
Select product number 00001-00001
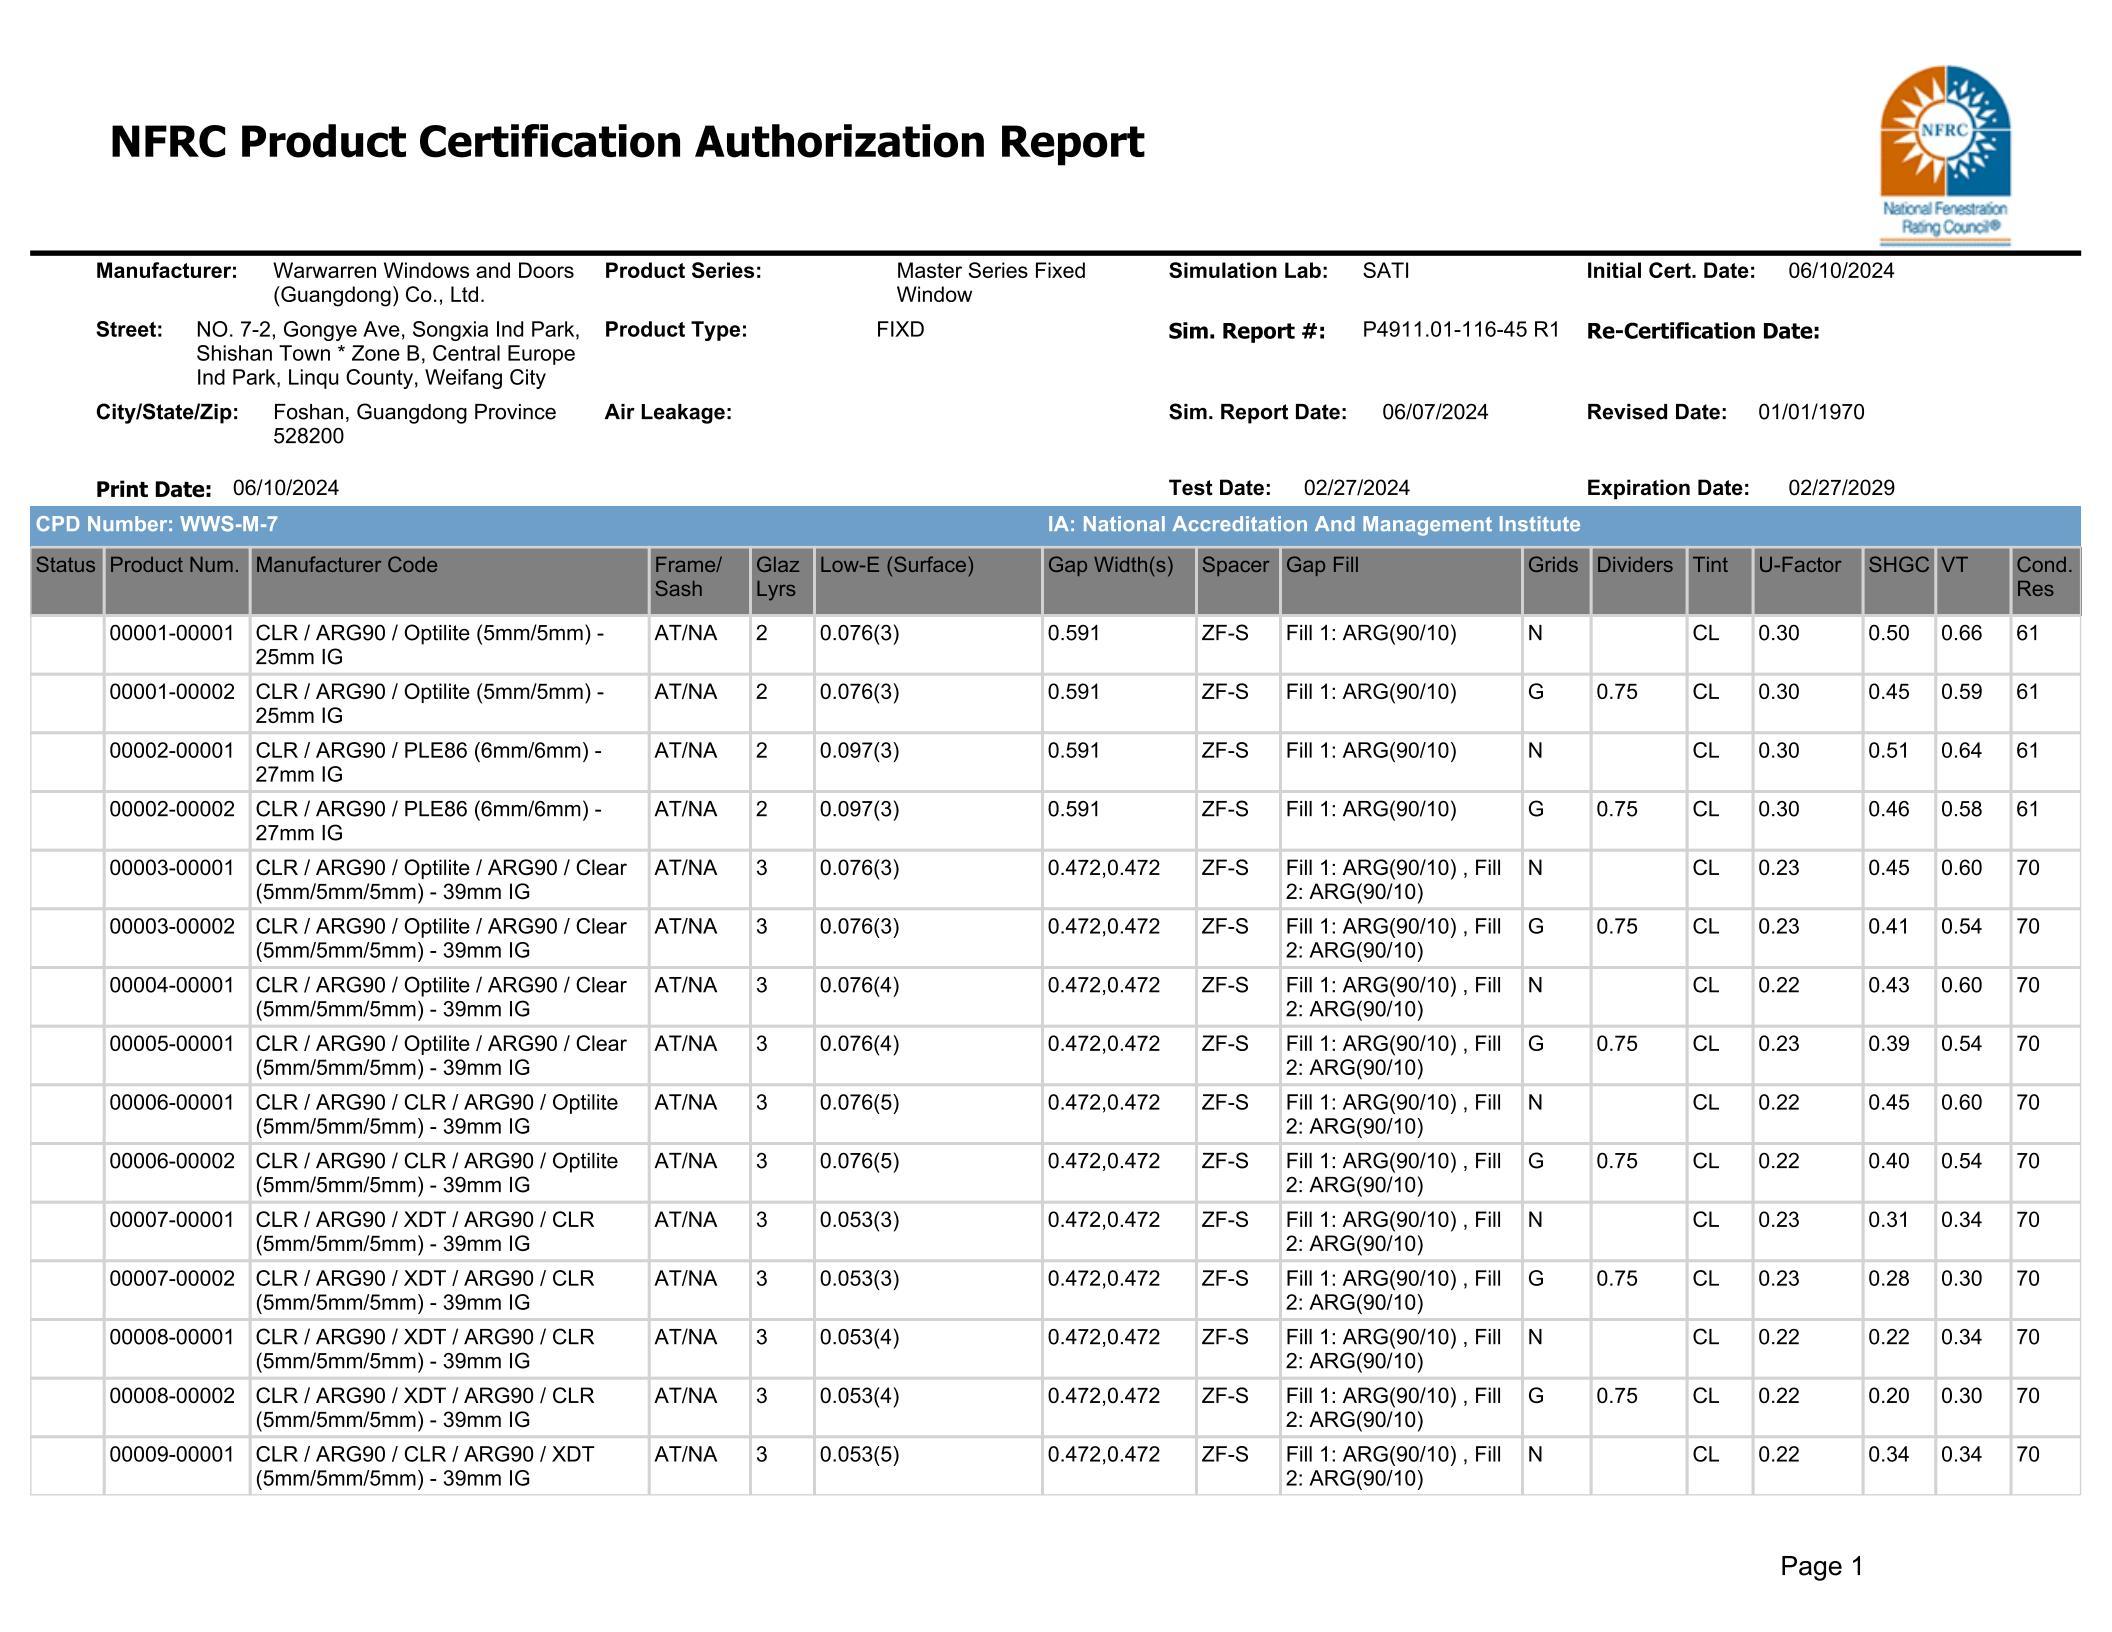pyautogui.click(x=172, y=633)
